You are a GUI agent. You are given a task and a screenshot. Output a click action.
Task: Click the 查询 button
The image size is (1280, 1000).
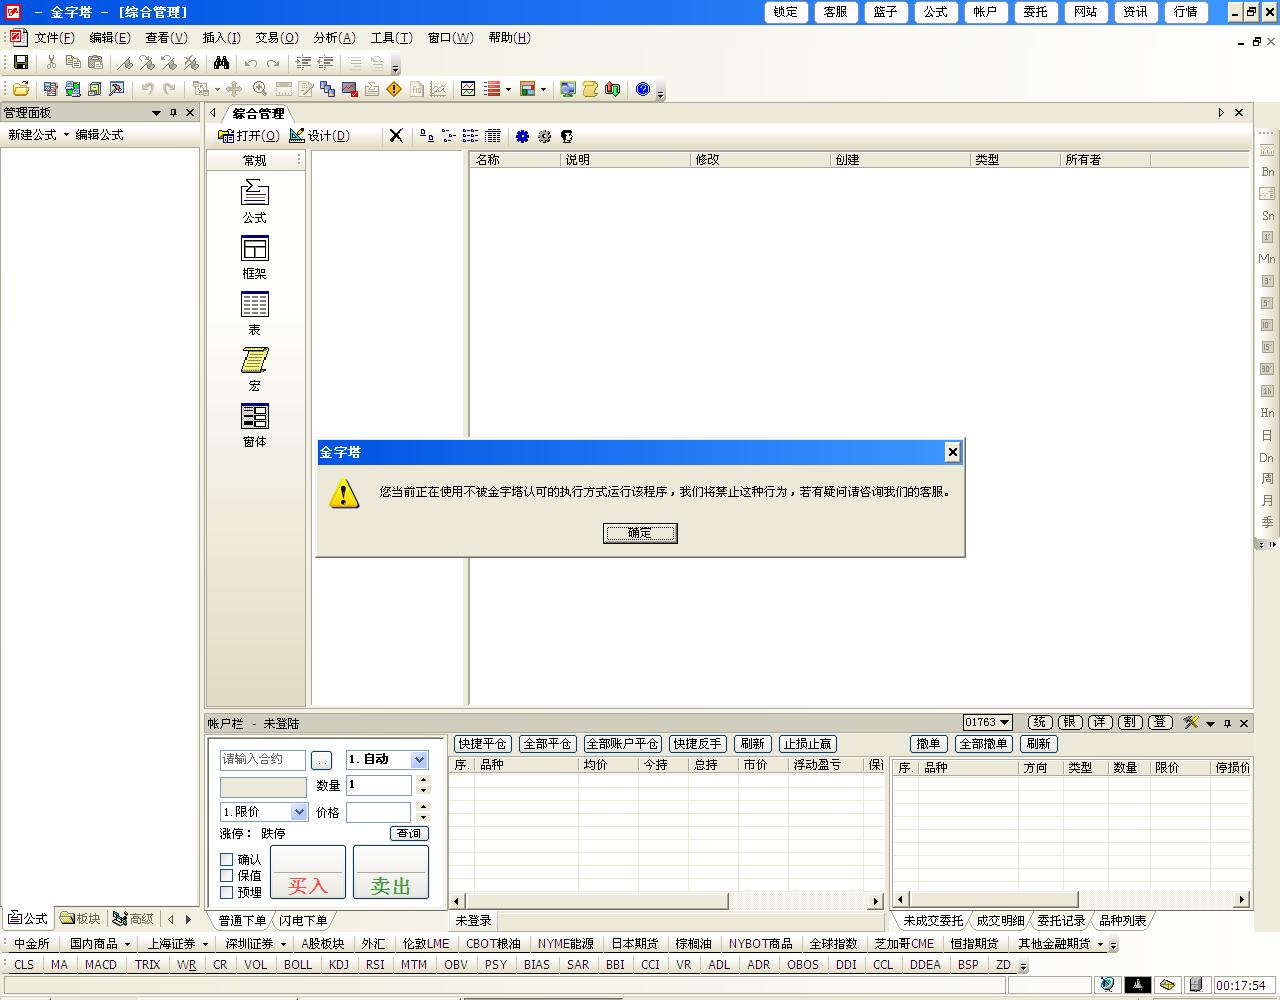point(409,833)
